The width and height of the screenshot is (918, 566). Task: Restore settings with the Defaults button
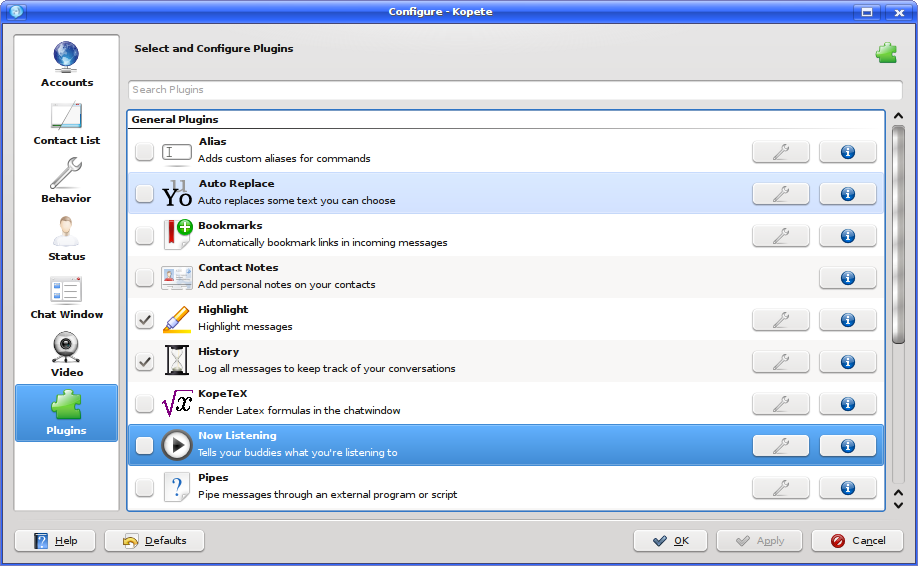click(x=155, y=540)
